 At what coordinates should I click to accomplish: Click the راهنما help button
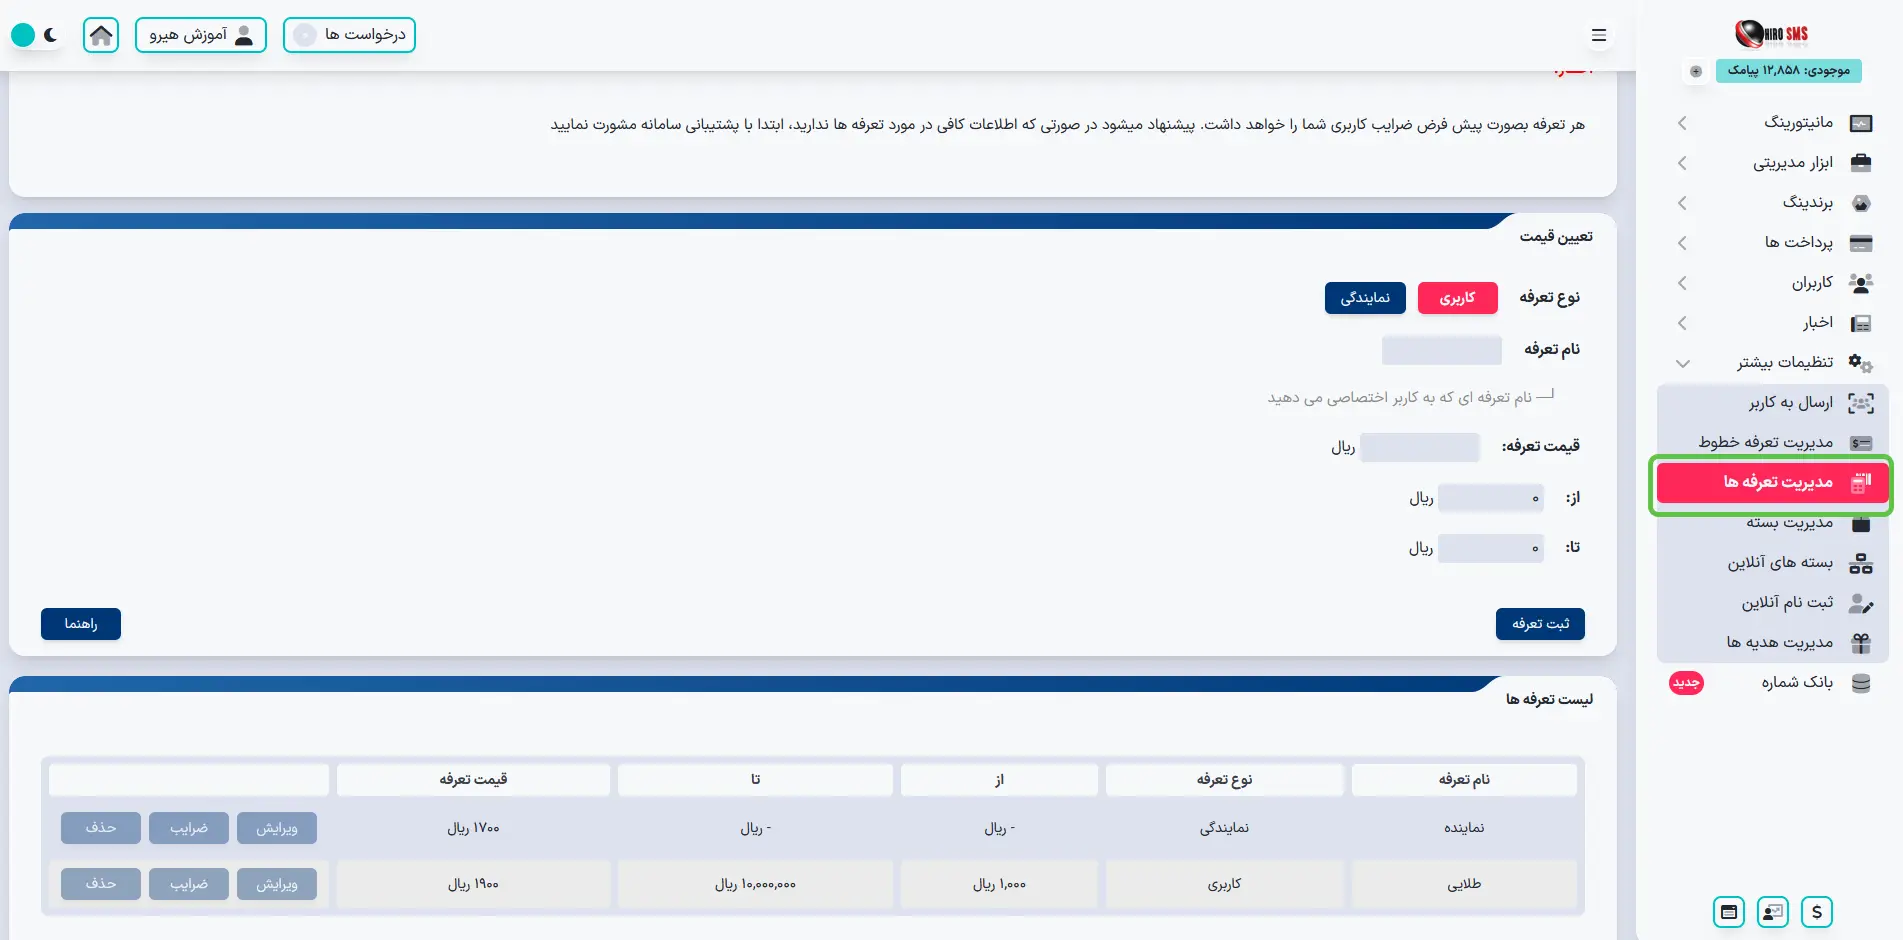[x=81, y=624]
